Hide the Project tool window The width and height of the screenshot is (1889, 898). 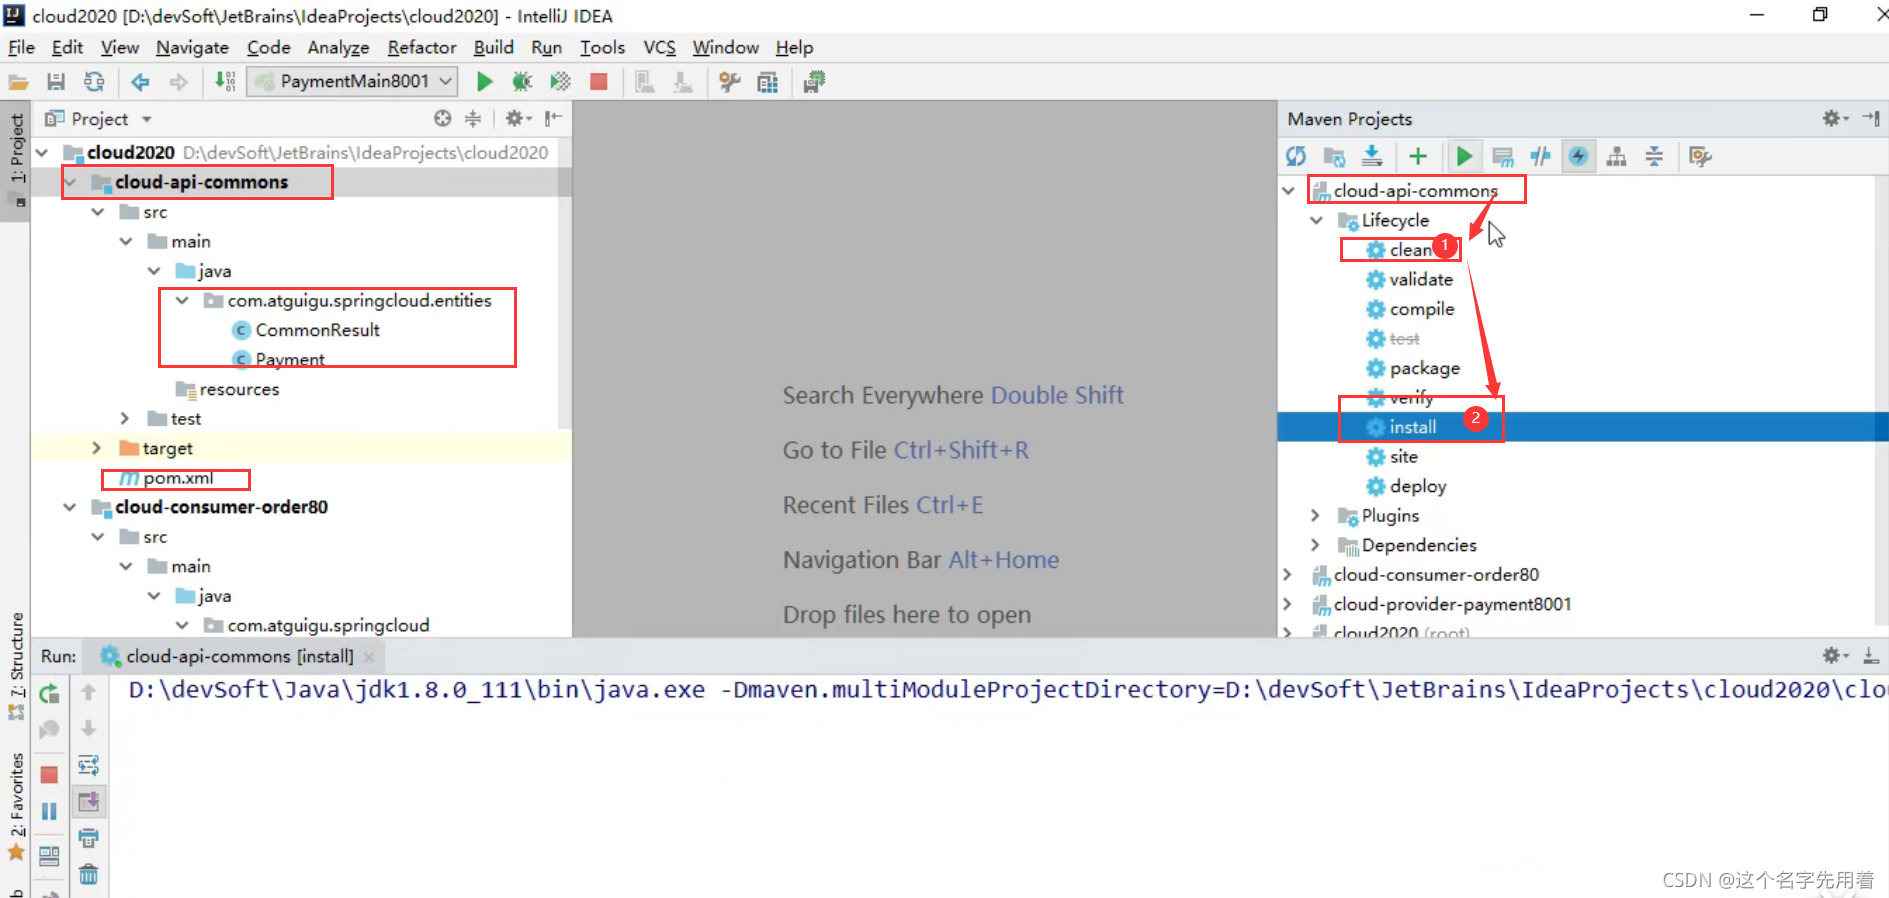[x=553, y=119]
